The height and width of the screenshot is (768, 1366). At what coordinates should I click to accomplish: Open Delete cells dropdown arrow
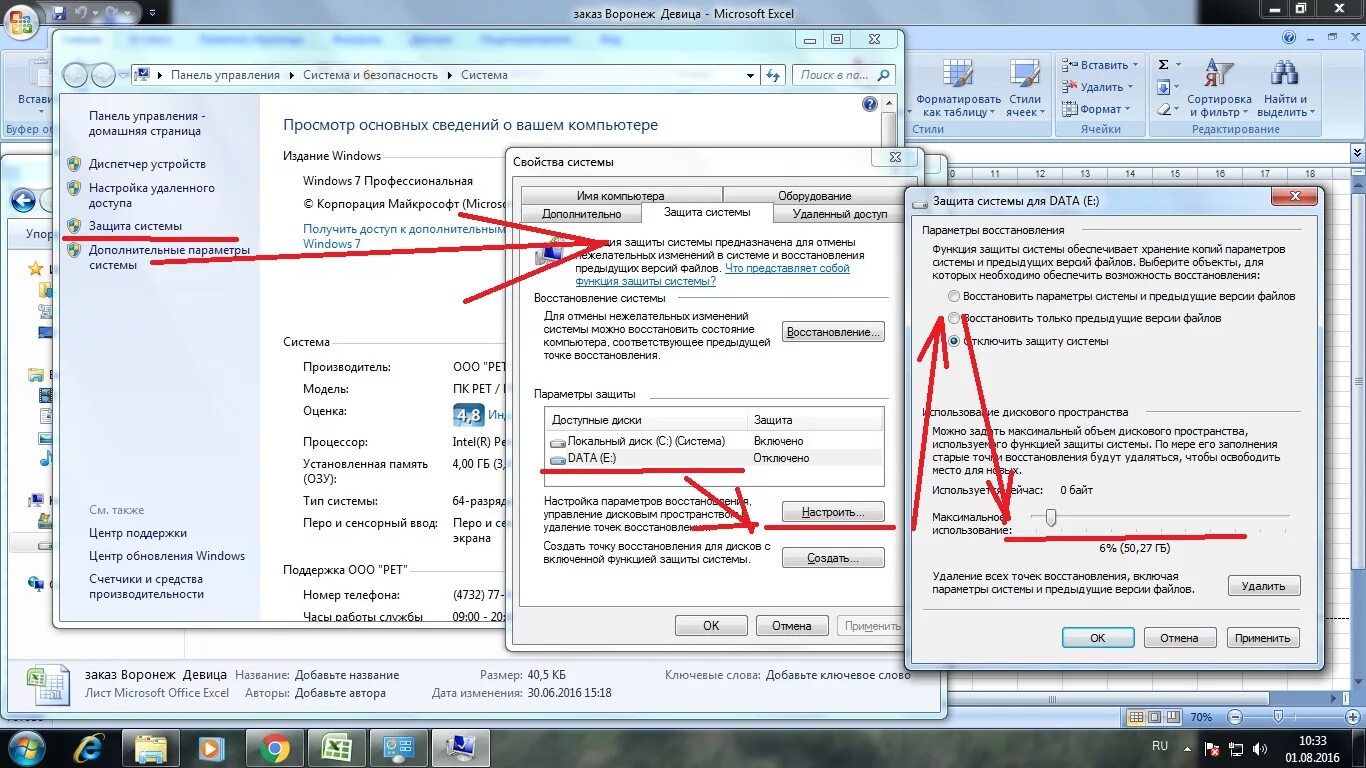(x=1131, y=88)
